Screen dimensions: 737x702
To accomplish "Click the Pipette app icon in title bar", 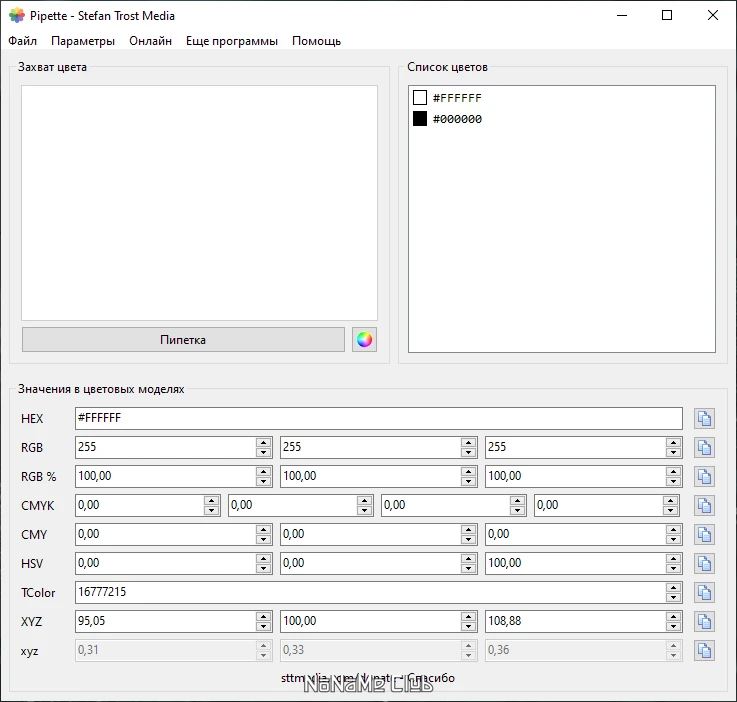I will [x=16, y=15].
